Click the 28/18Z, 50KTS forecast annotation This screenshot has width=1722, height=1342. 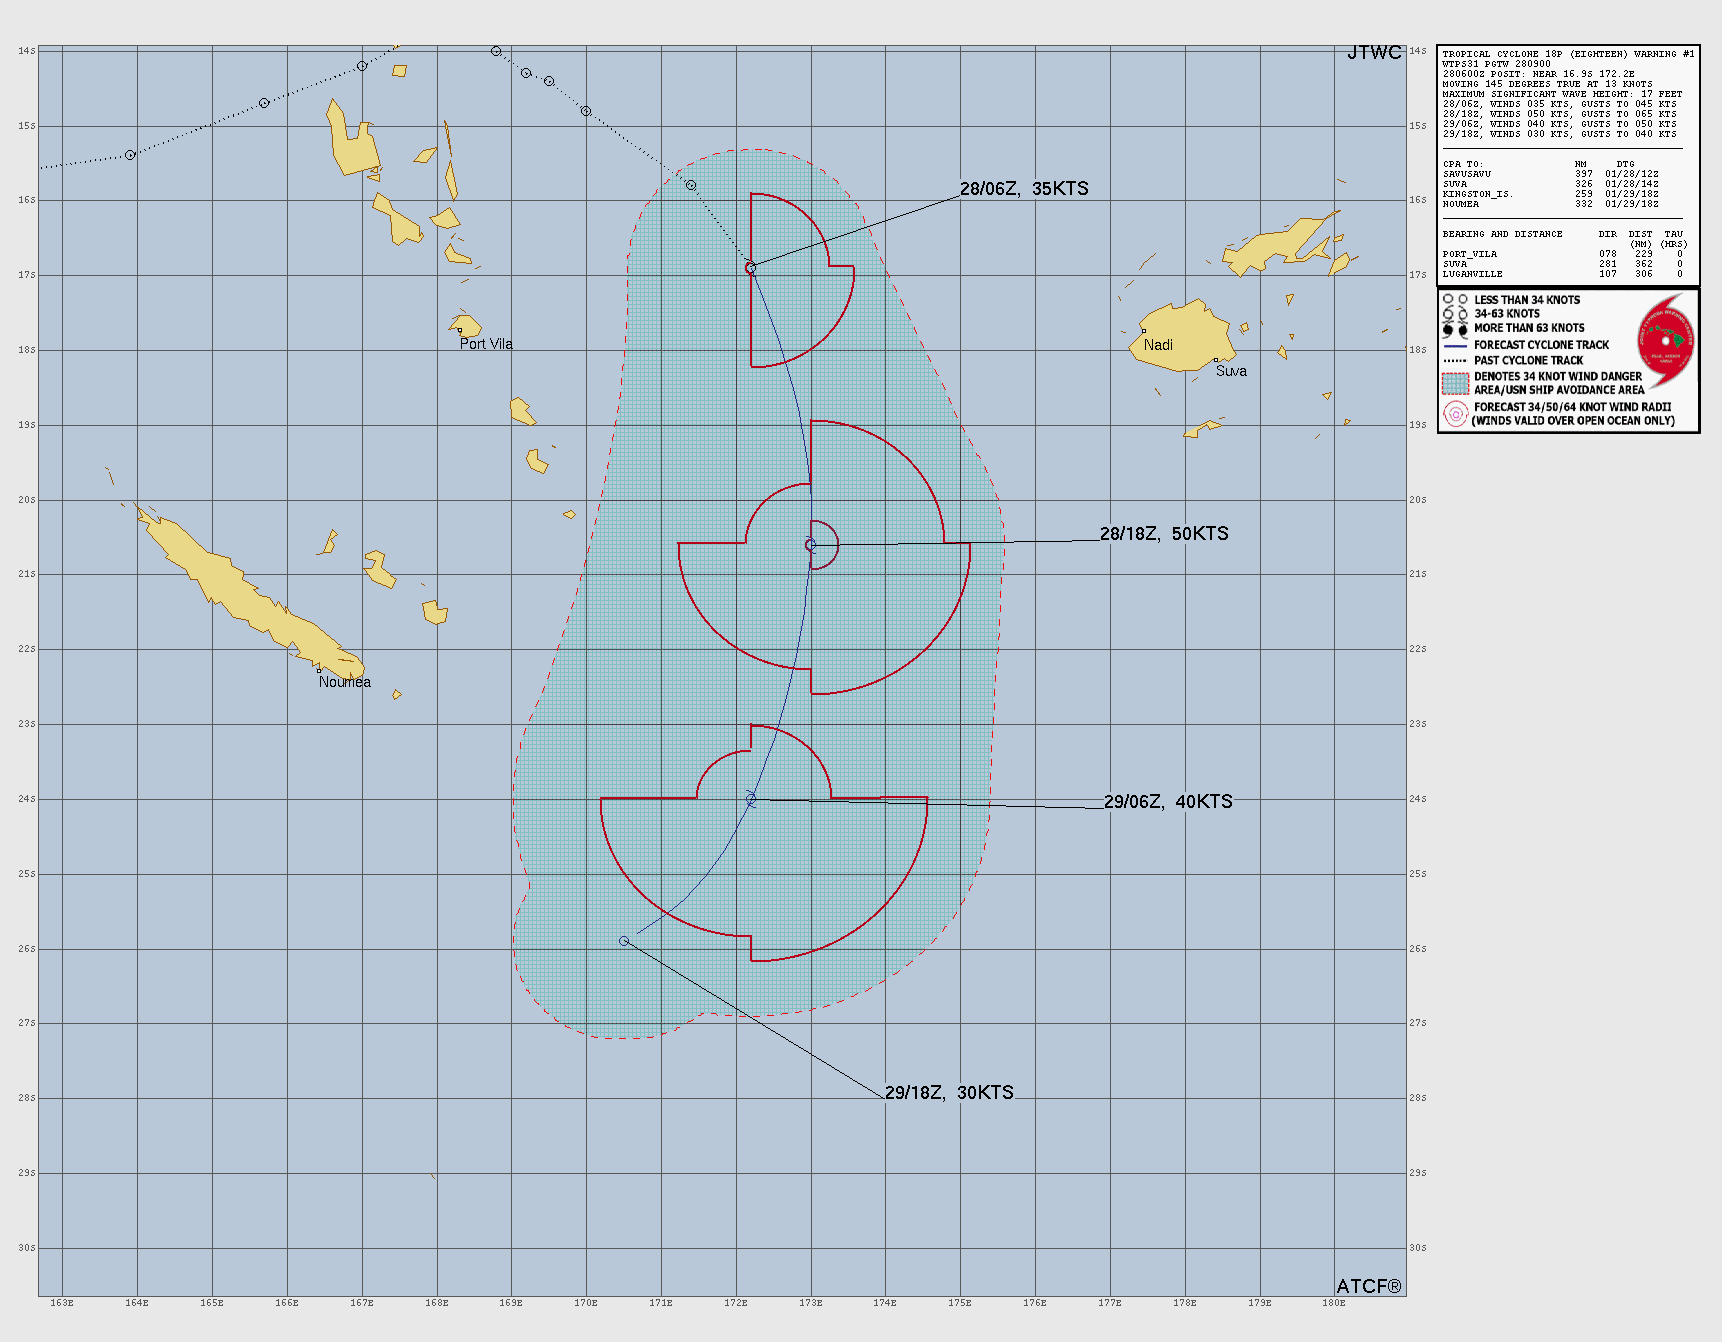coord(1165,535)
